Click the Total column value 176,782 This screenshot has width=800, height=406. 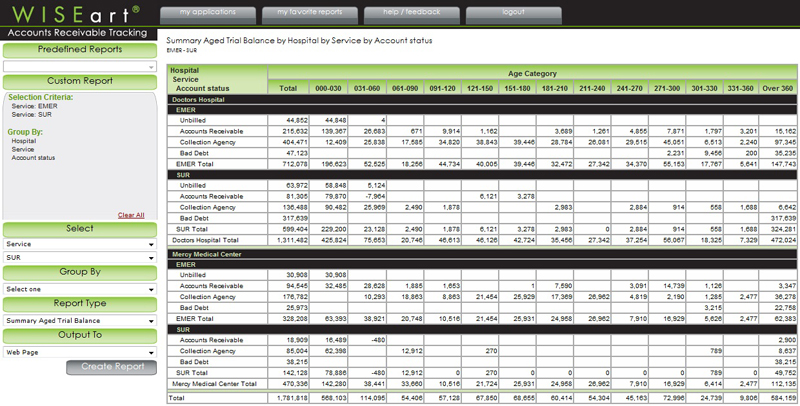pyautogui.click(x=295, y=297)
